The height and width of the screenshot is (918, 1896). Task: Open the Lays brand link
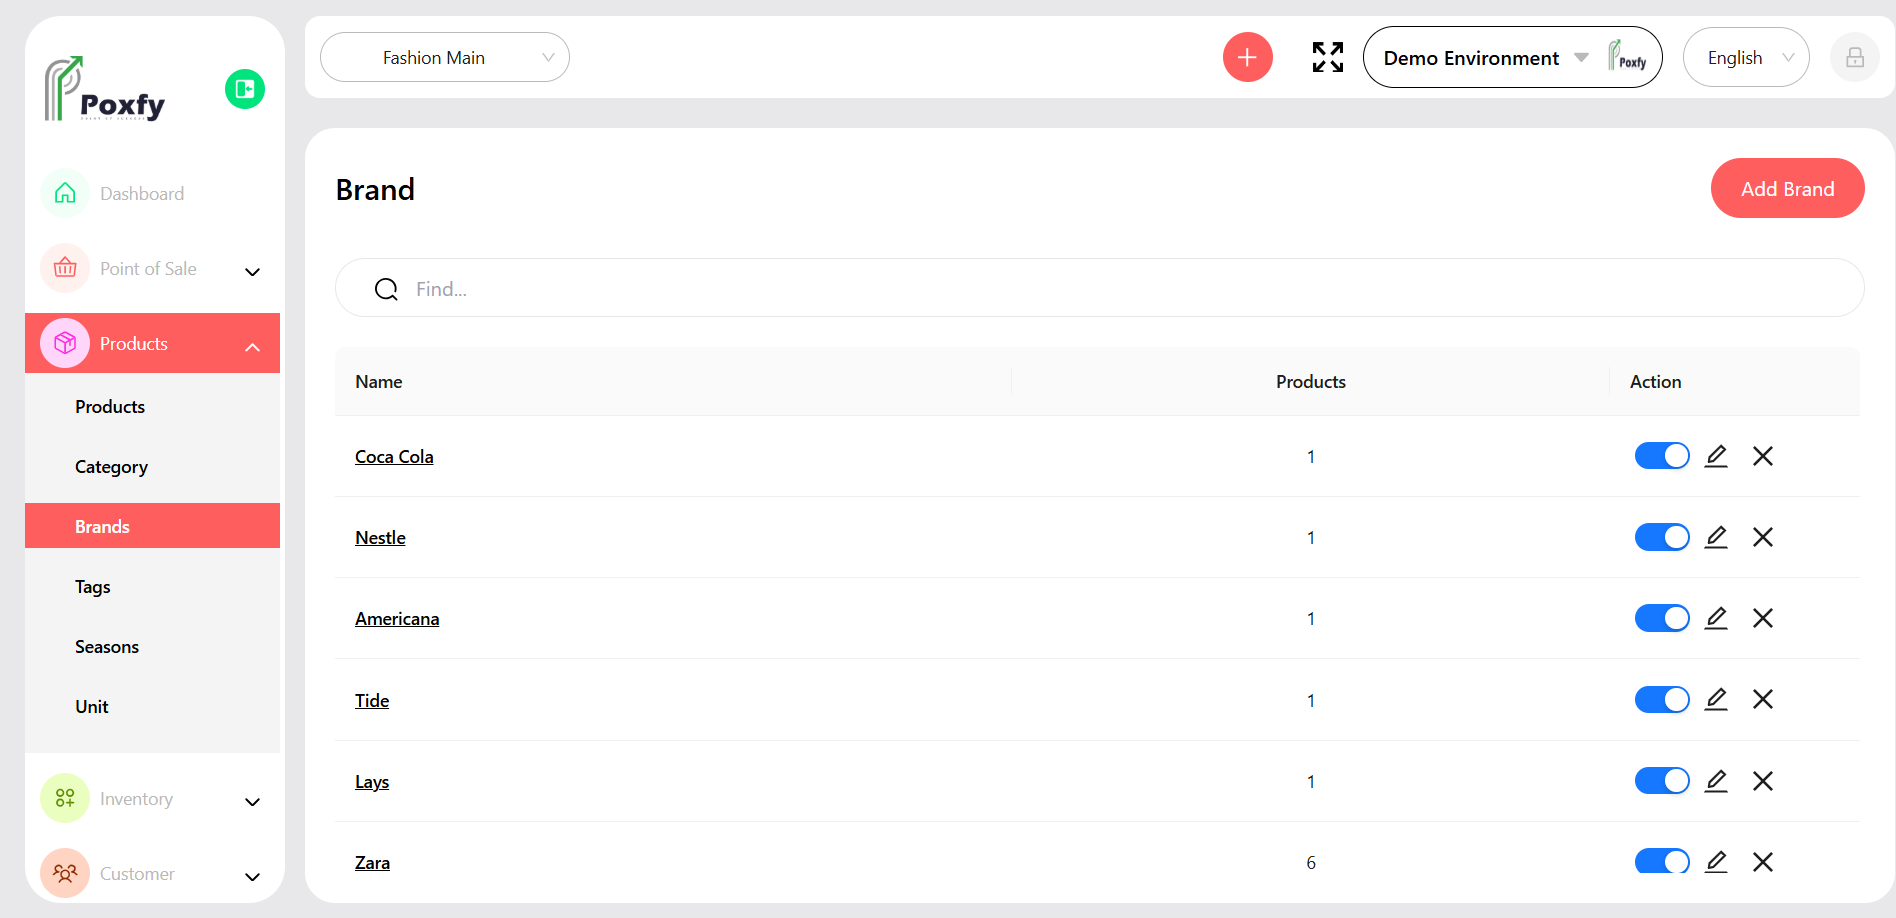372,782
